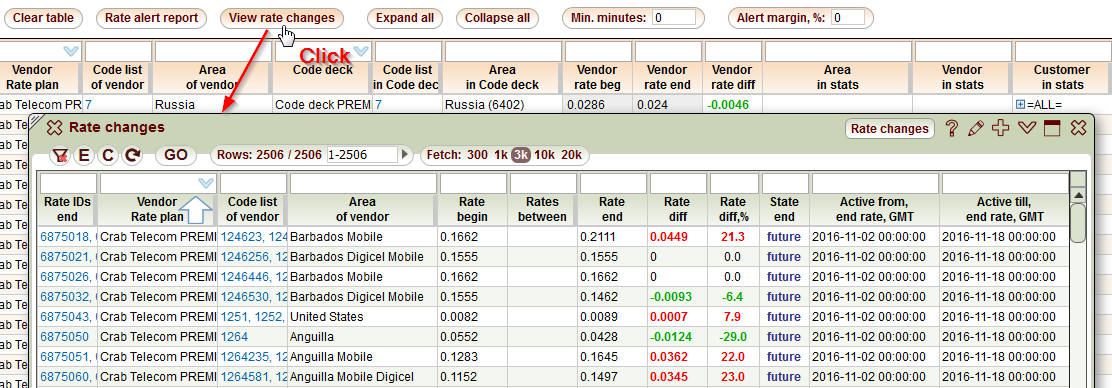Click the plus icon in window header

click(1000, 128)
